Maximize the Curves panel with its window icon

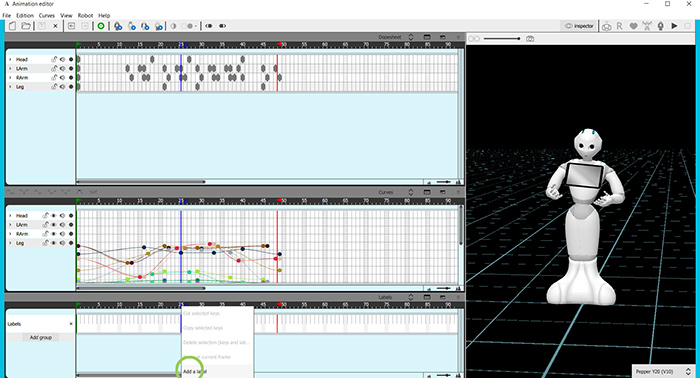pos(427,192)
